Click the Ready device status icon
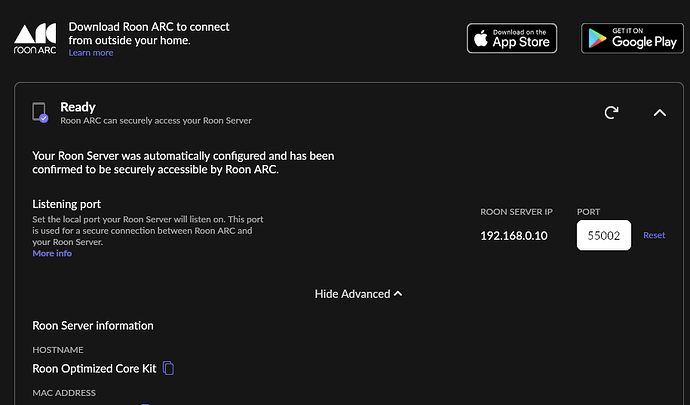This screenshot has height=405, width=690. pos(40,113)
